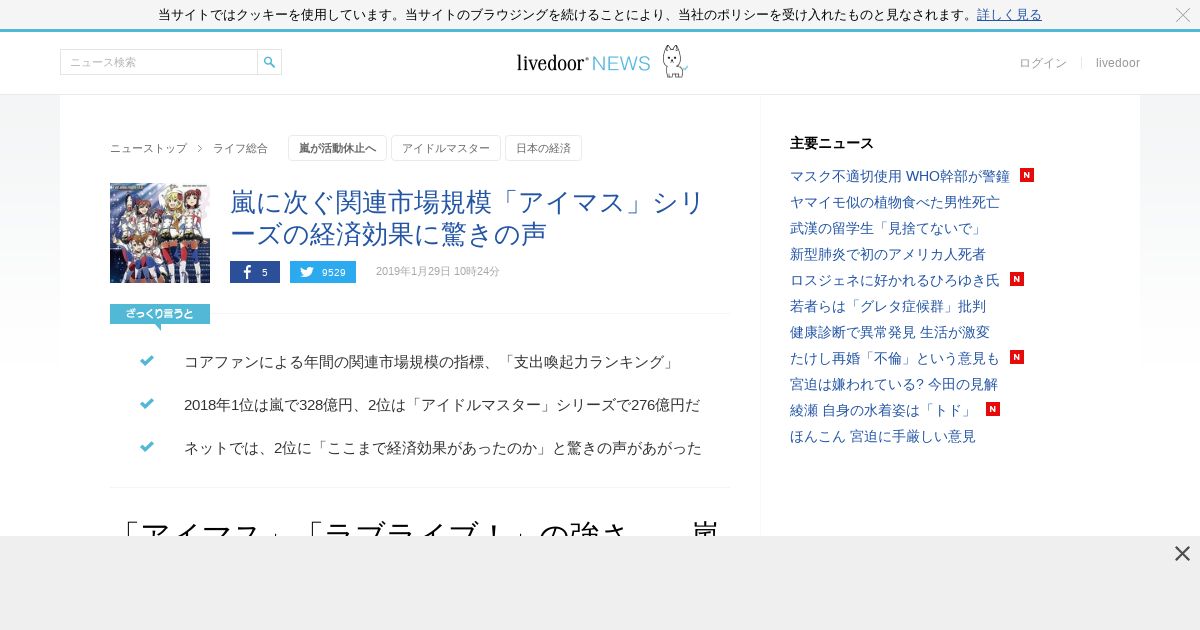Open 綾瀬 自身の水着姿は「トド」
The image size is (1200, 630).
(883, 410)
